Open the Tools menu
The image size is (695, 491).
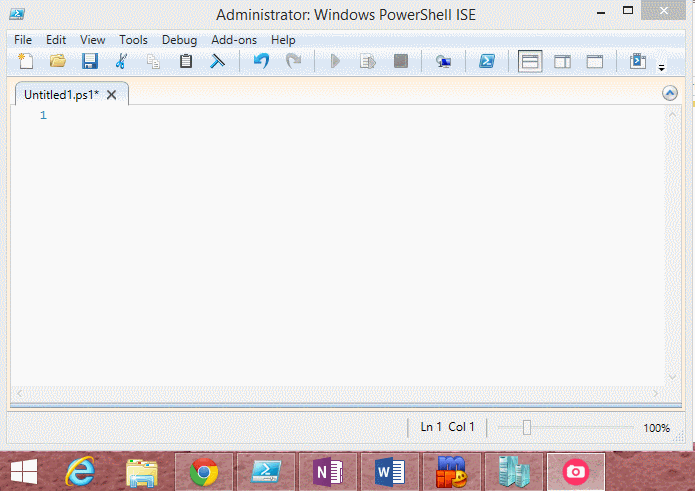click(133, 40)
